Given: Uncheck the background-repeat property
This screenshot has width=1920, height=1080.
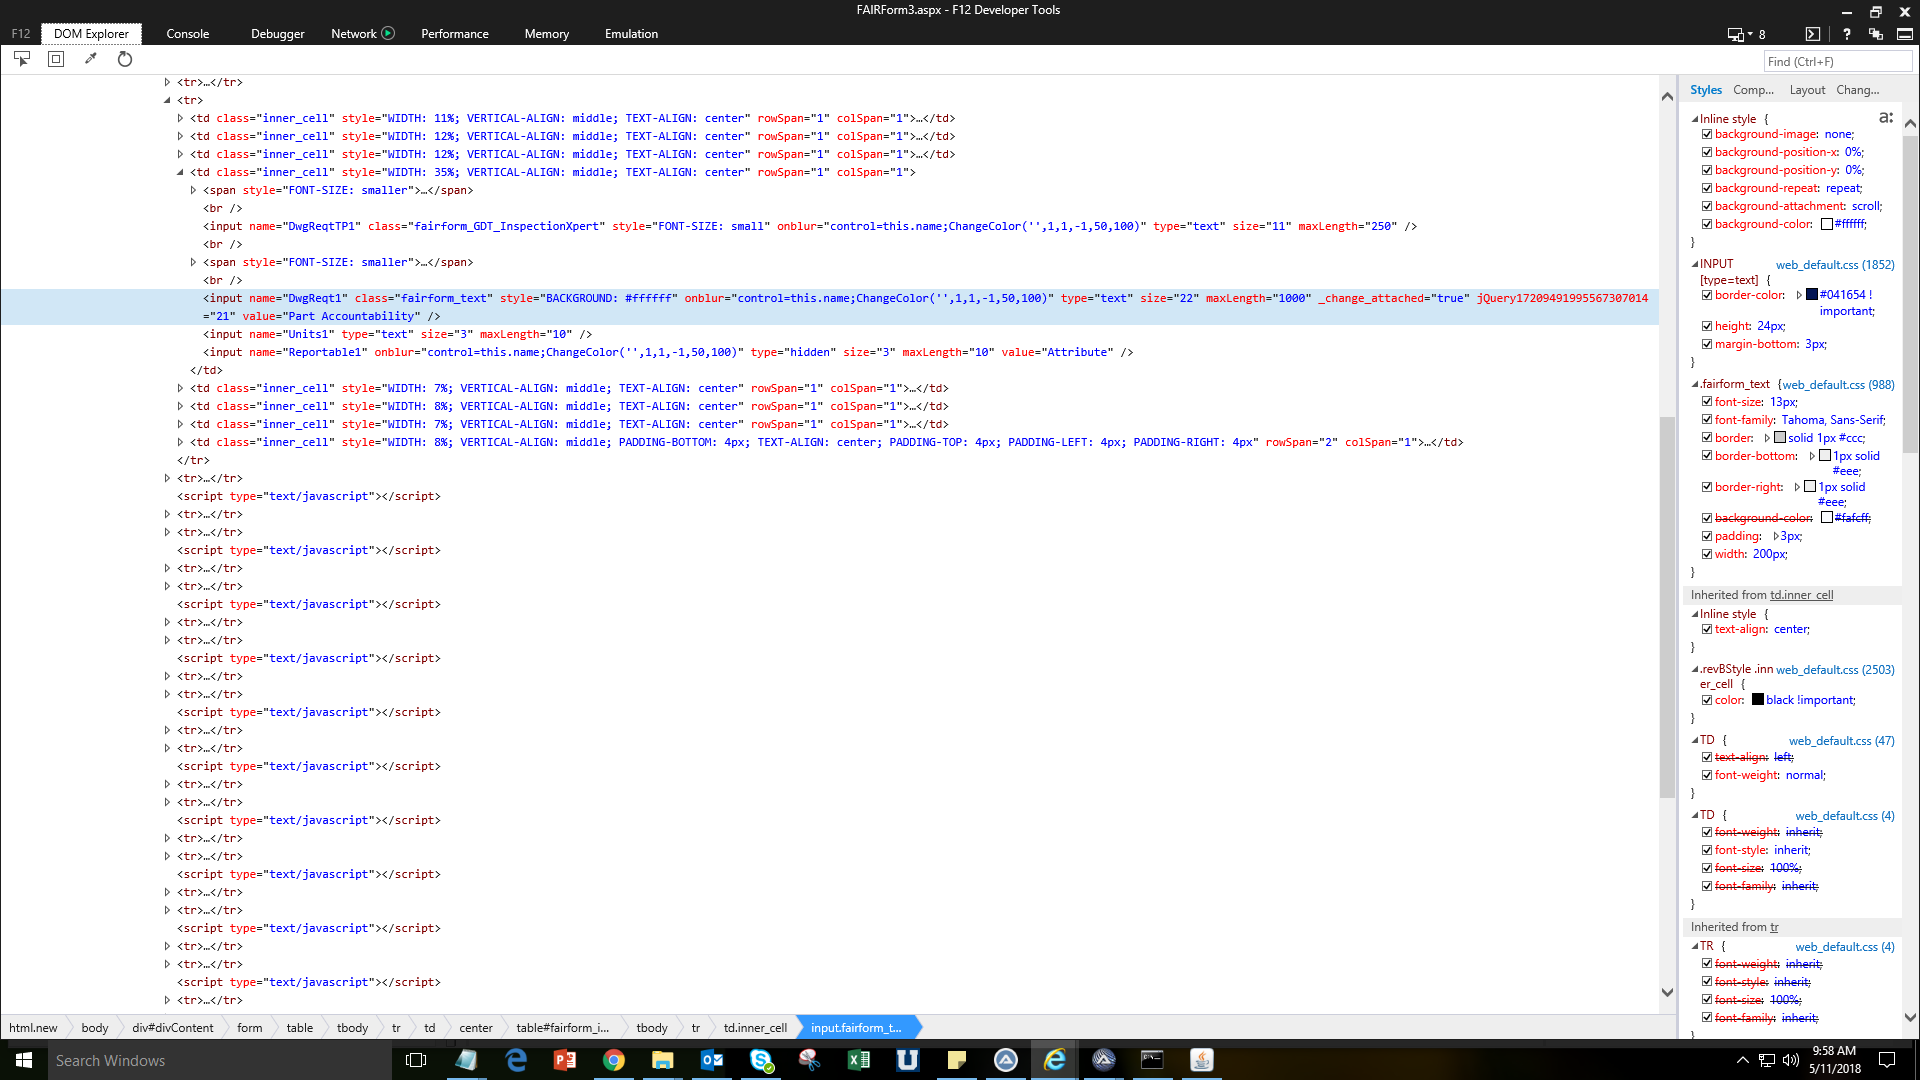Looking at the screenshot, I should tap(1707, 188).
